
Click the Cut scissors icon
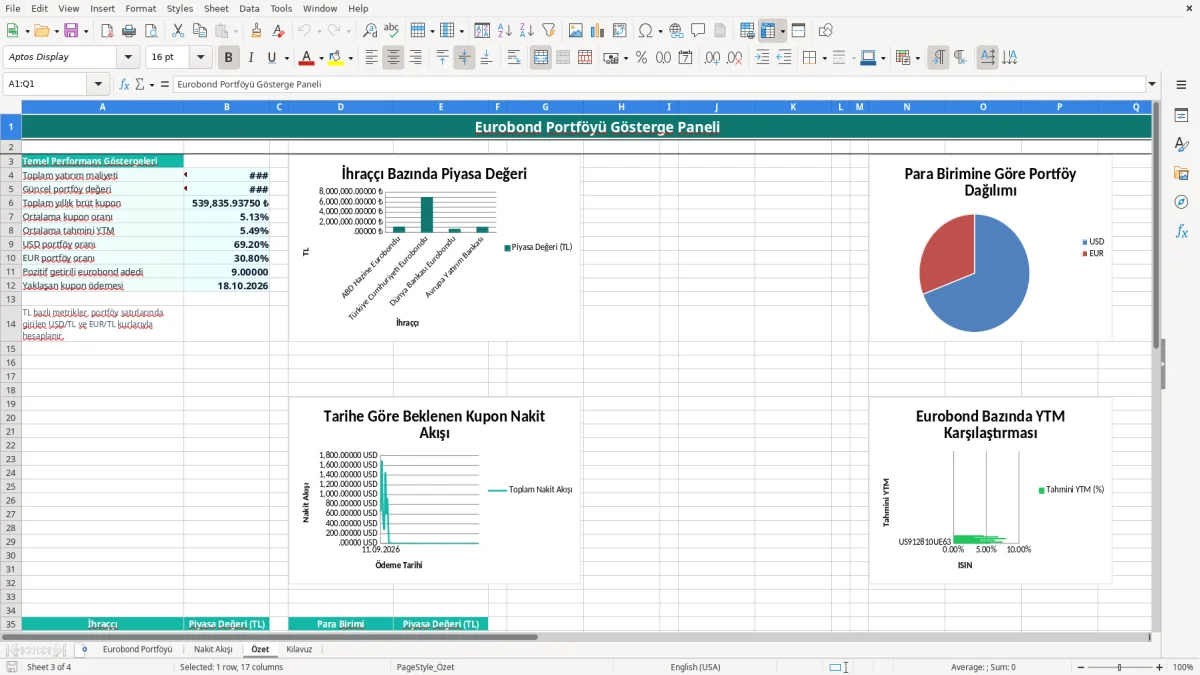(x=178, y=31)
